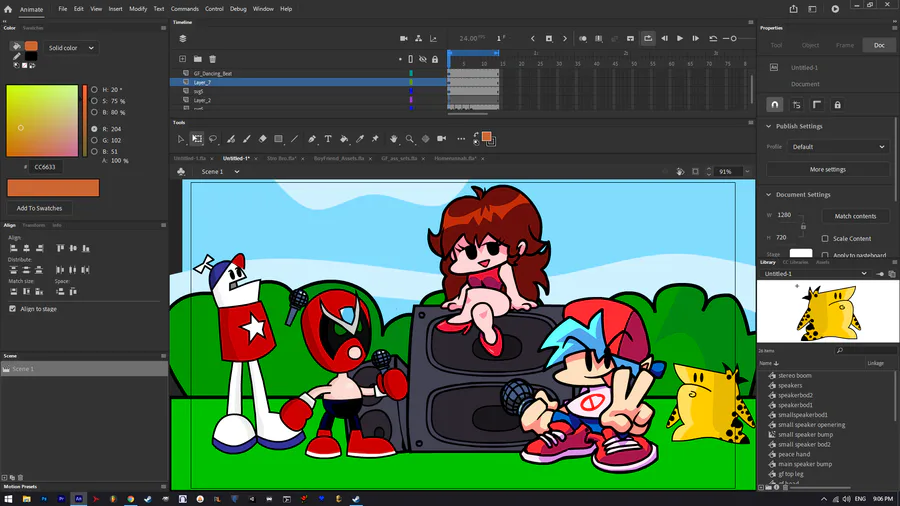Insert keyframe using the timeline center button
This screenshot has width=900, height=506.
coord(549,38)
